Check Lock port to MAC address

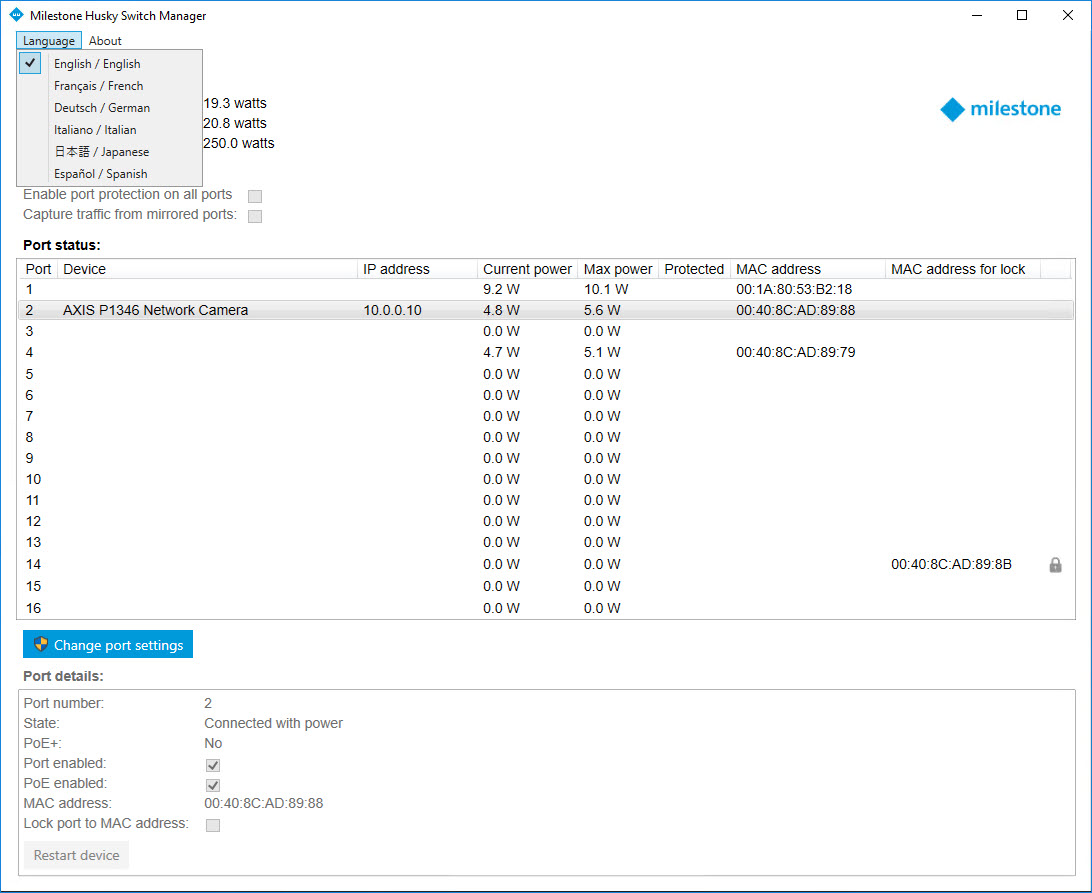coord(213,825)
